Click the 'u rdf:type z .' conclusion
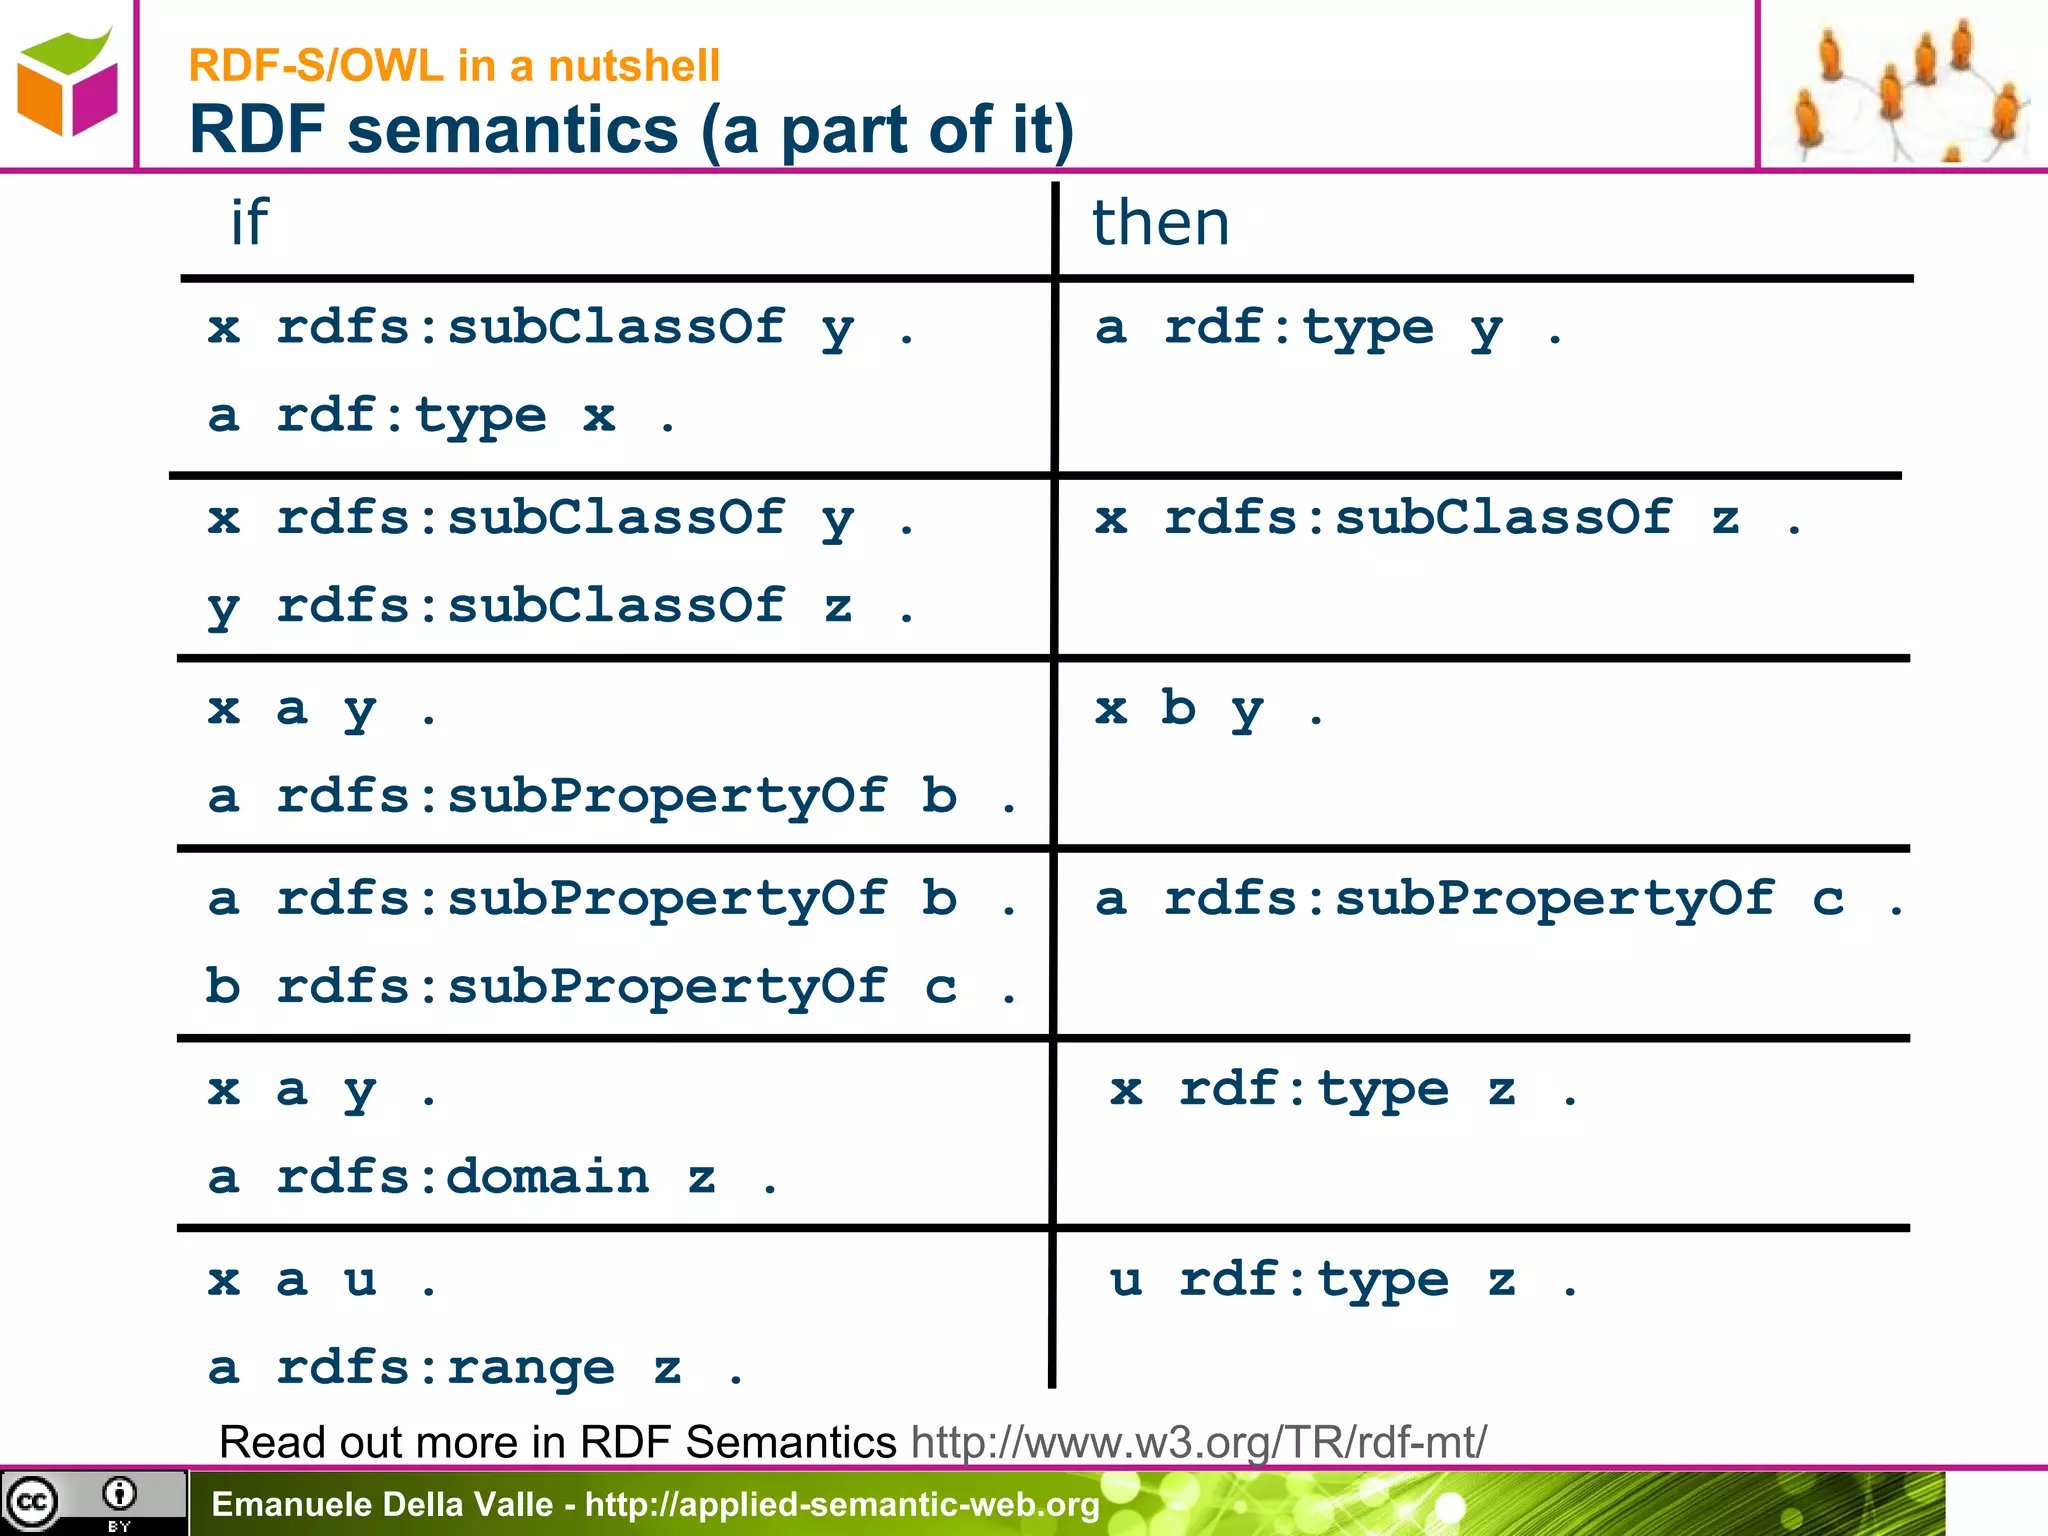Image resolution: width=2048 pixels, height=1536 pixels. click(x=1343, y=1280)
